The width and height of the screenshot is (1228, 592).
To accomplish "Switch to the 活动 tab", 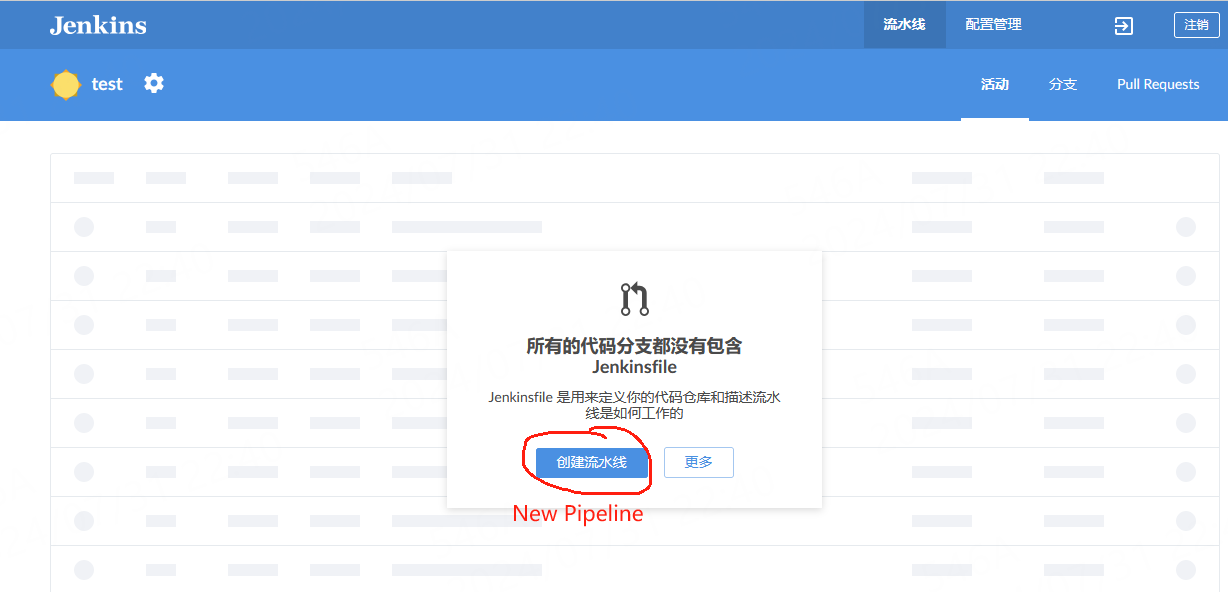I will (995, 84).
